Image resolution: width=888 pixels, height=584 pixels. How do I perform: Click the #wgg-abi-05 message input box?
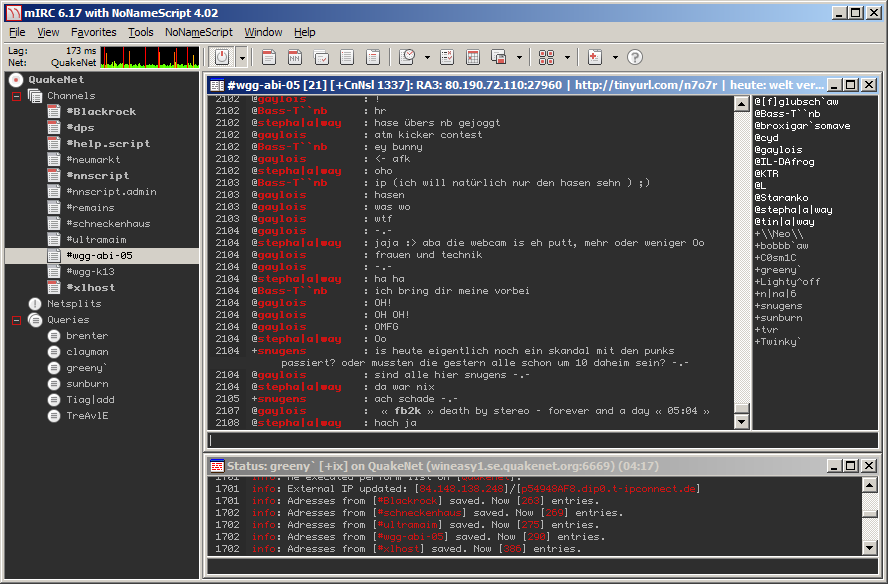(470, 439)
